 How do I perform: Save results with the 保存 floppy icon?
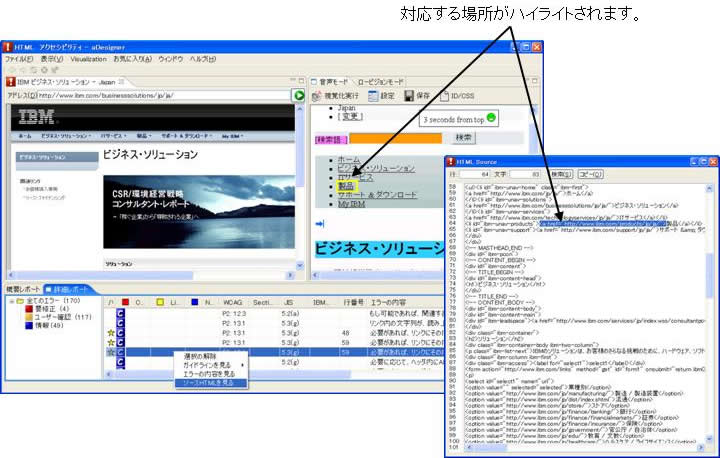[409, 96]
